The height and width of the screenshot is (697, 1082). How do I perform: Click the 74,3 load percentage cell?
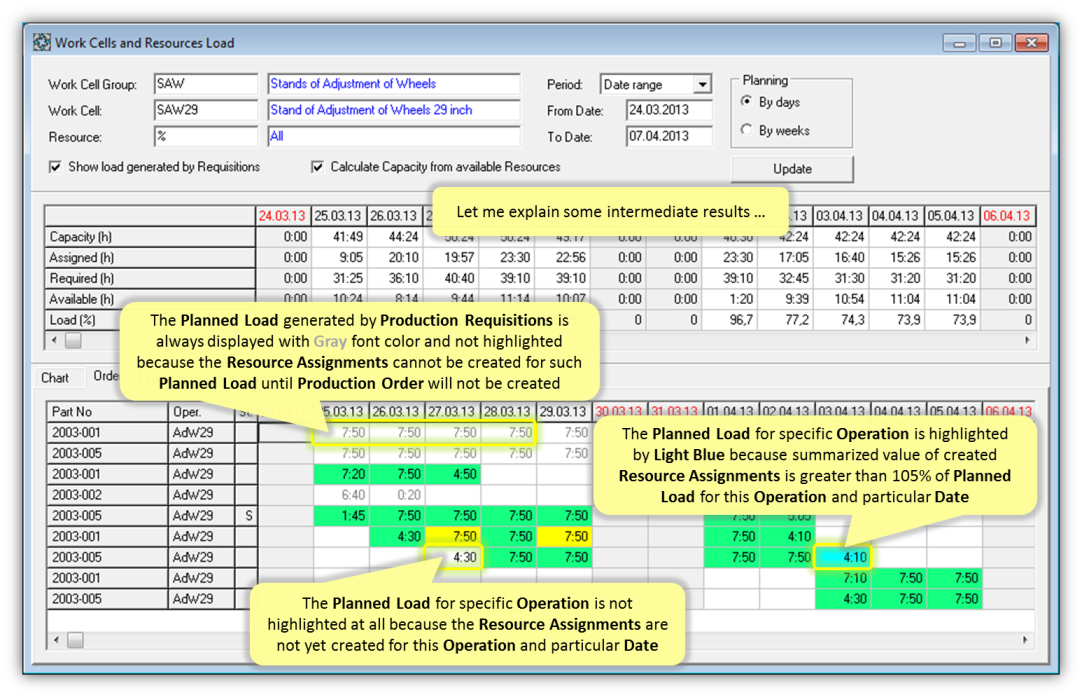click(x=843, y=320)
